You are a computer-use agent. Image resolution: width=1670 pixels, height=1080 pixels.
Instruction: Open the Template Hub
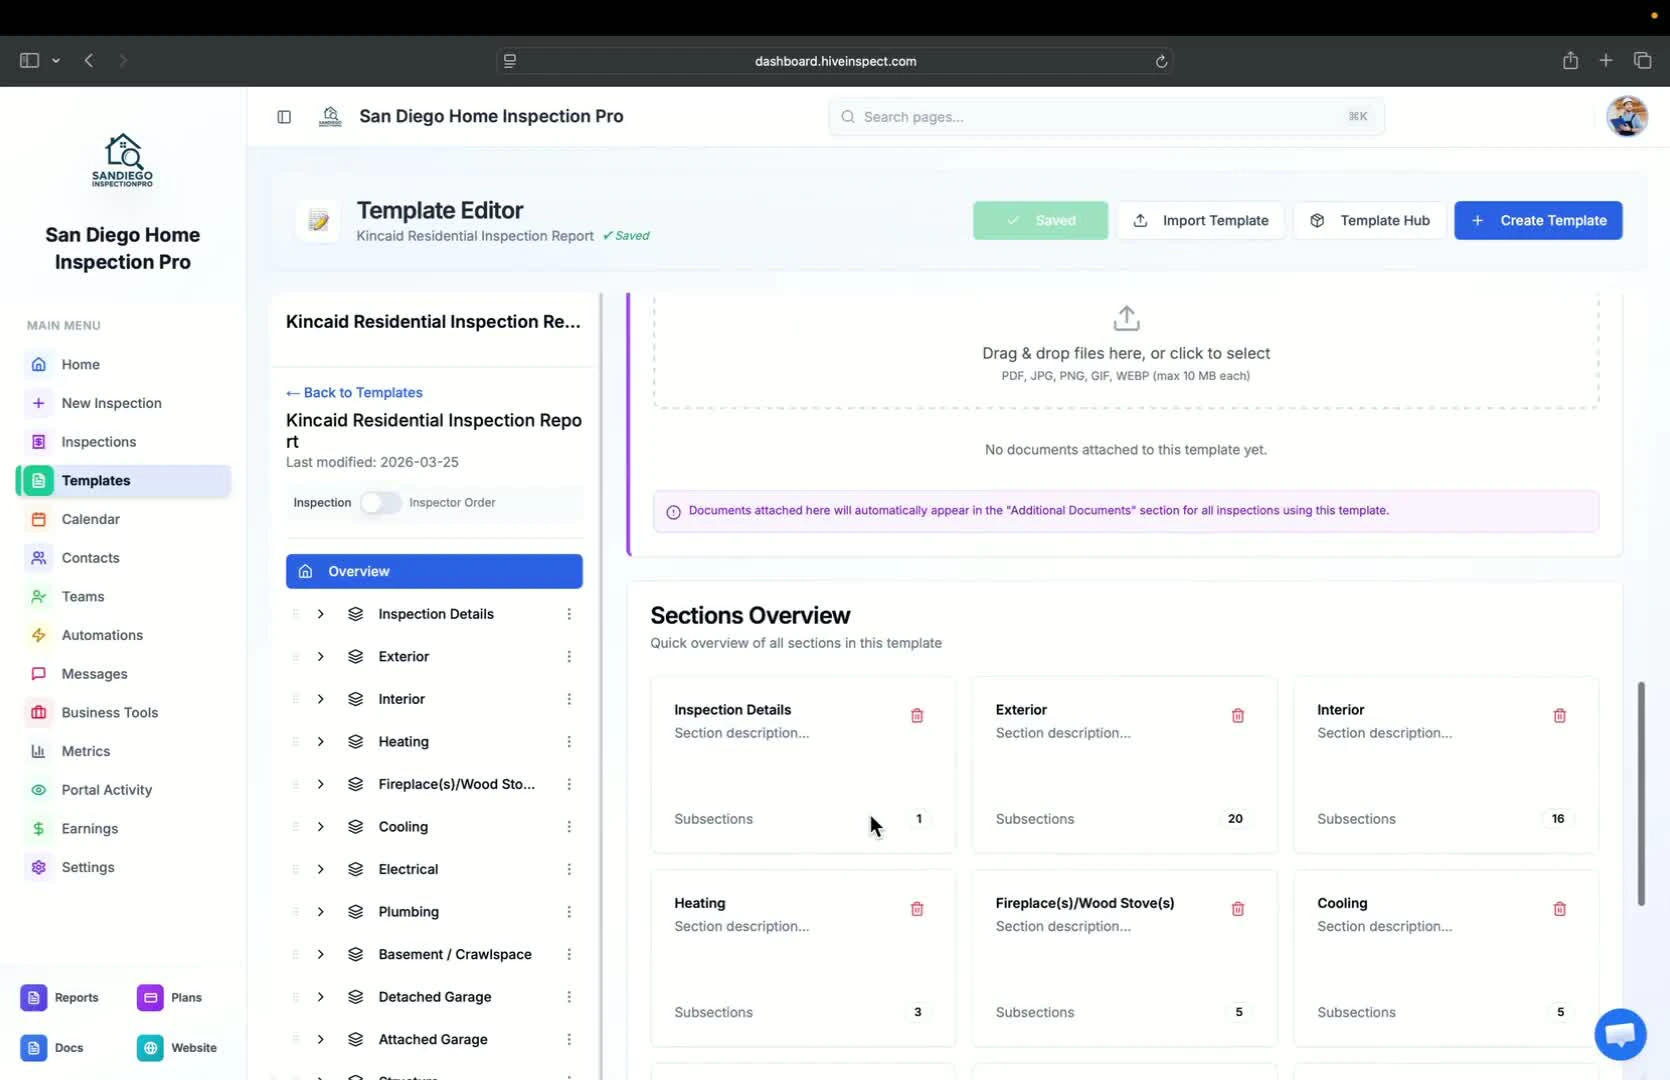(1370, 221)
